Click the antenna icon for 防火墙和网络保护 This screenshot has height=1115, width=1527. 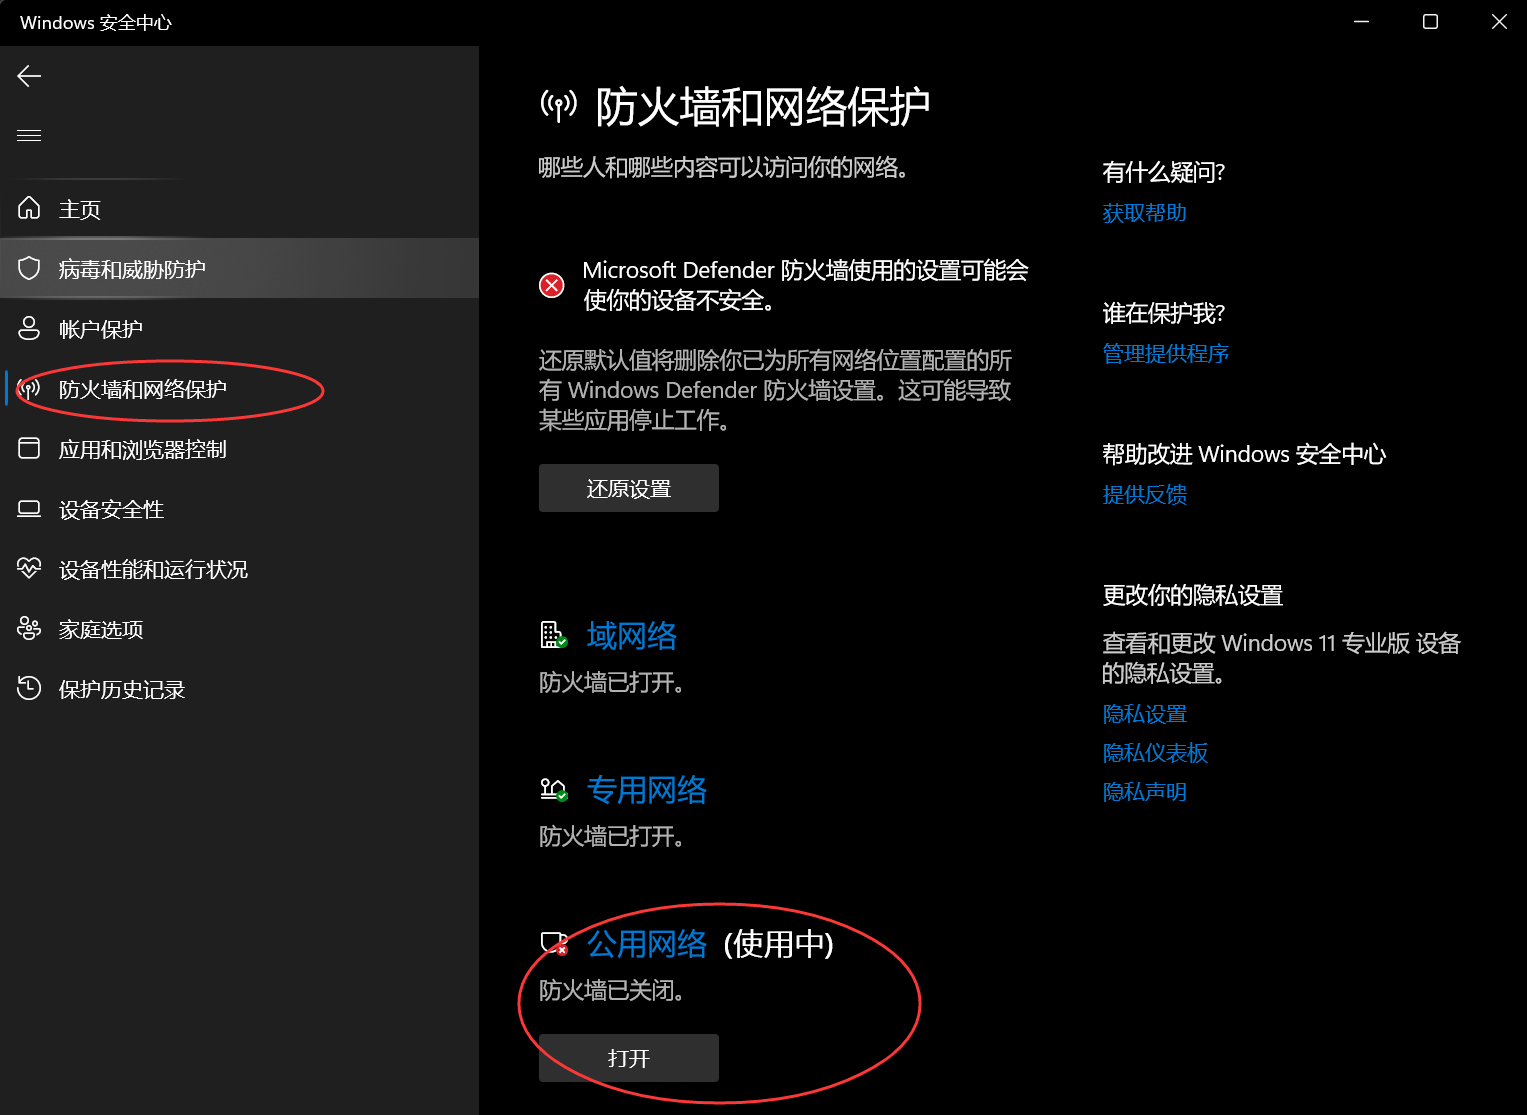pyautogui.click(x=29, y=389)
